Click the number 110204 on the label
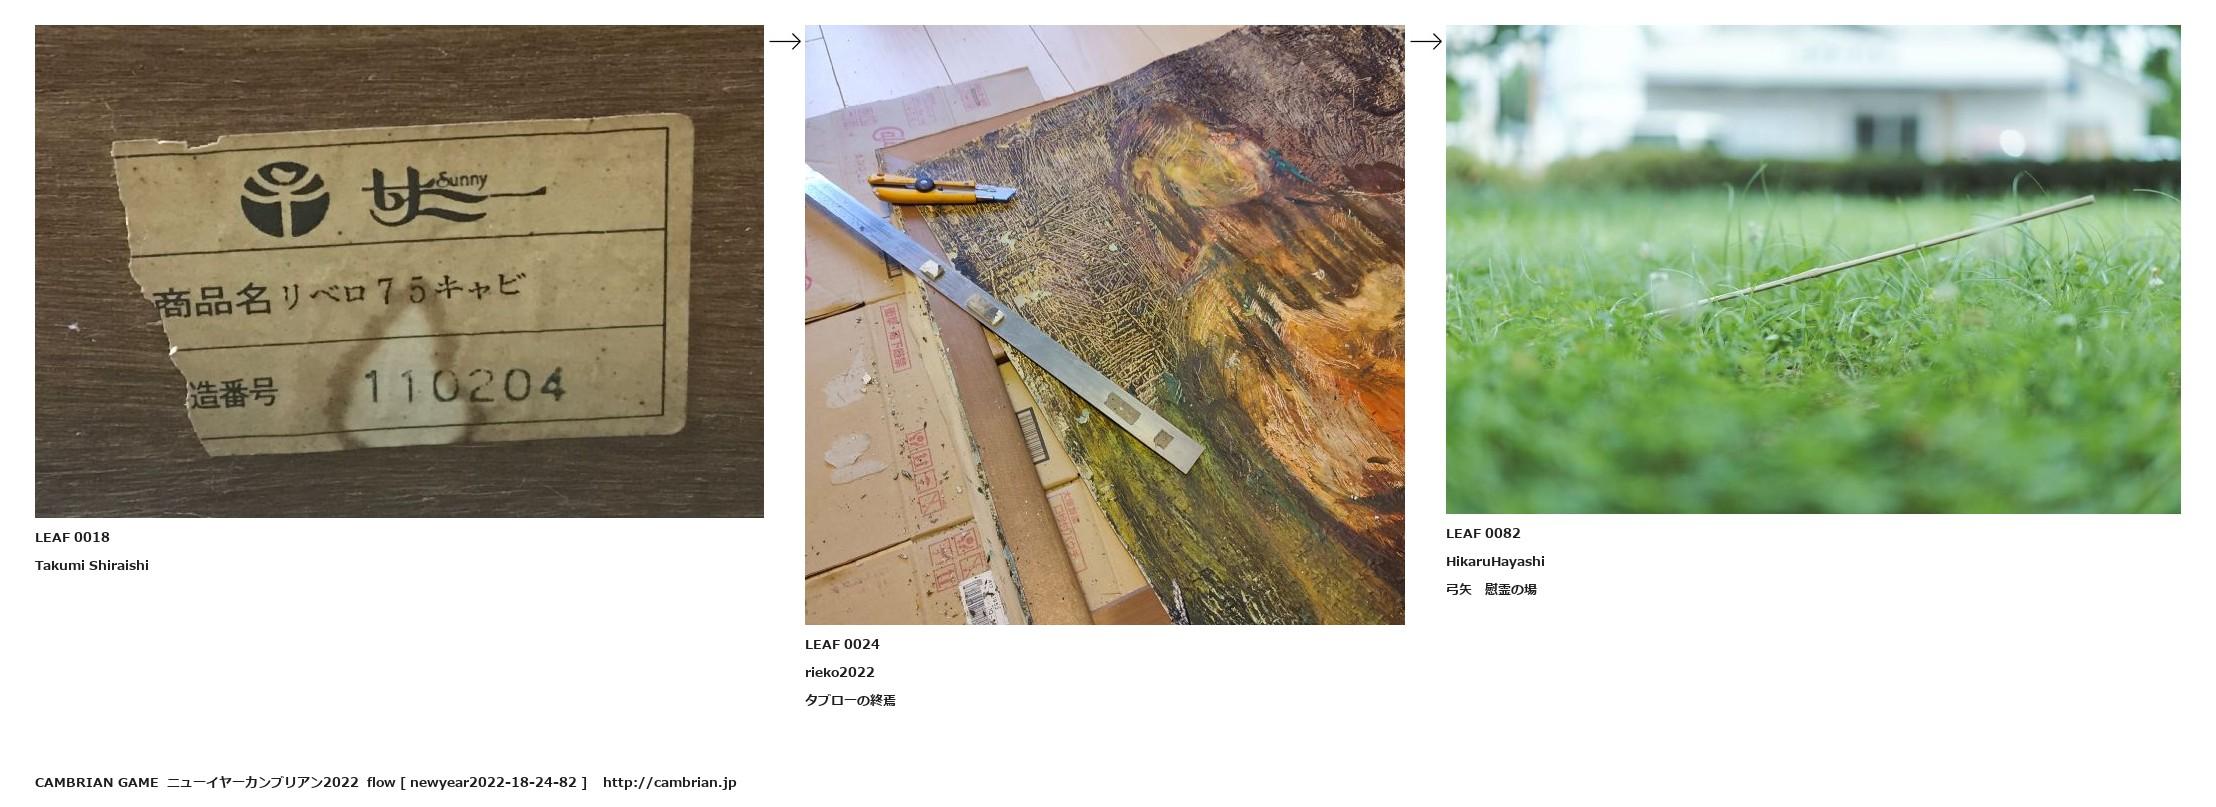The height and width of the screenshot is (807, 2216). coord(465,386)
